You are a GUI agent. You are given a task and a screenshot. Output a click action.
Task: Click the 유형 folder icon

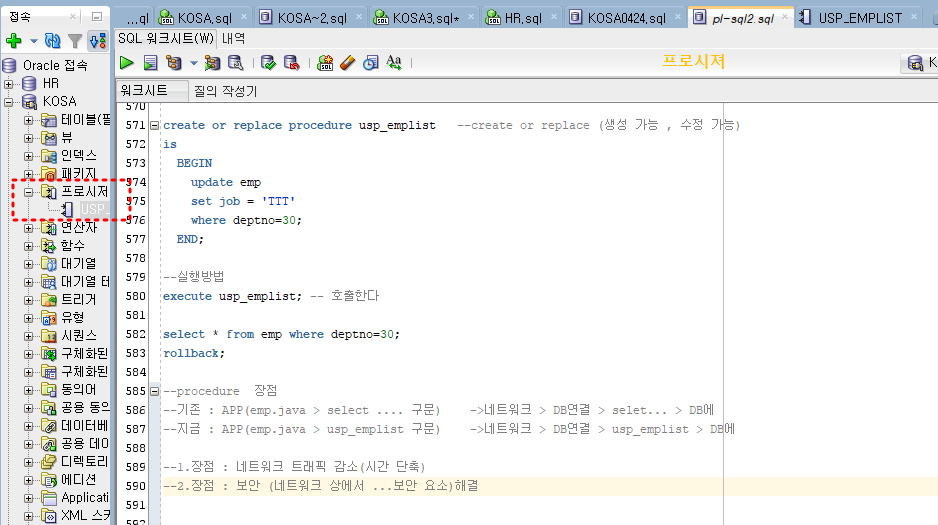pyautogui.click(x=49, y=318)
